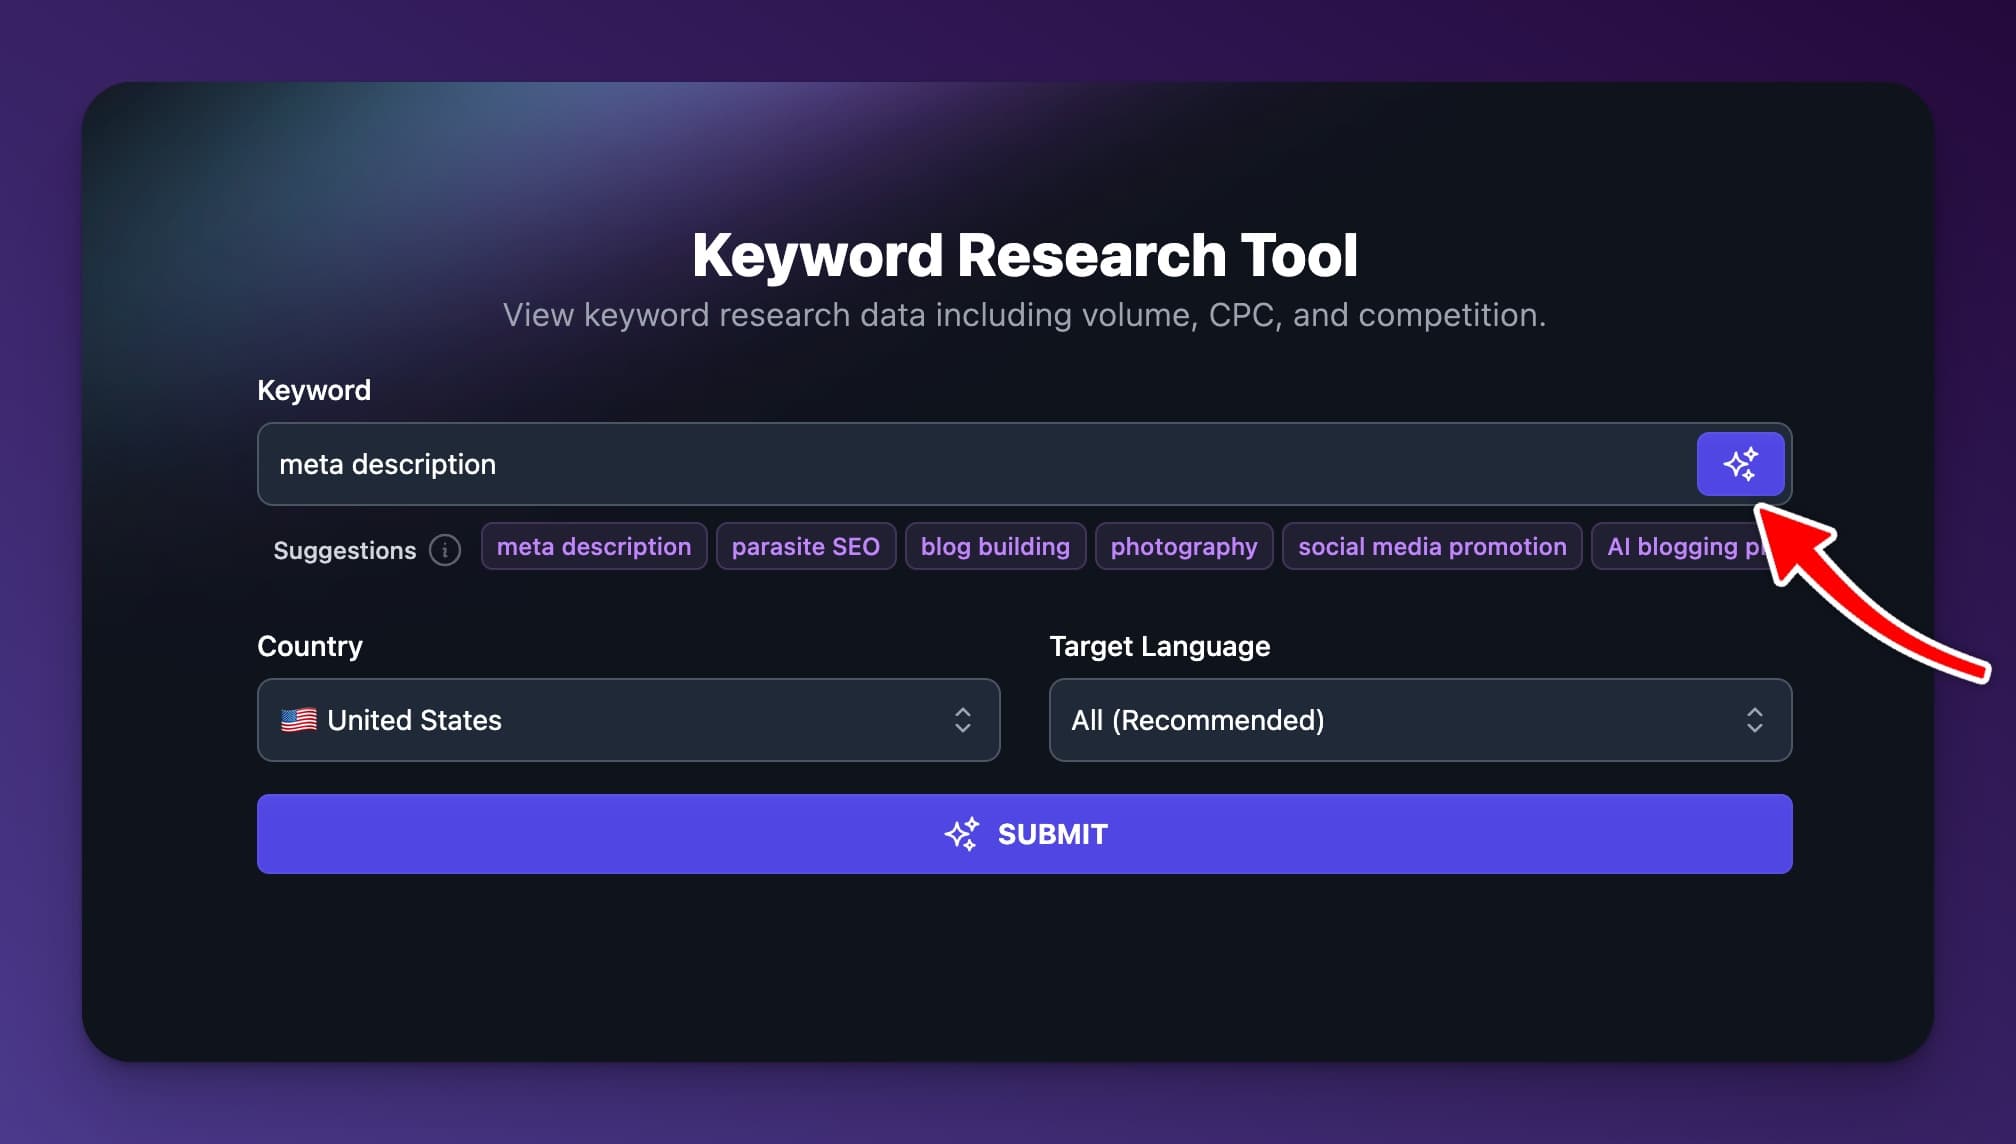
Task: Click the Target Language label
Action: (x=1160, y=646)
